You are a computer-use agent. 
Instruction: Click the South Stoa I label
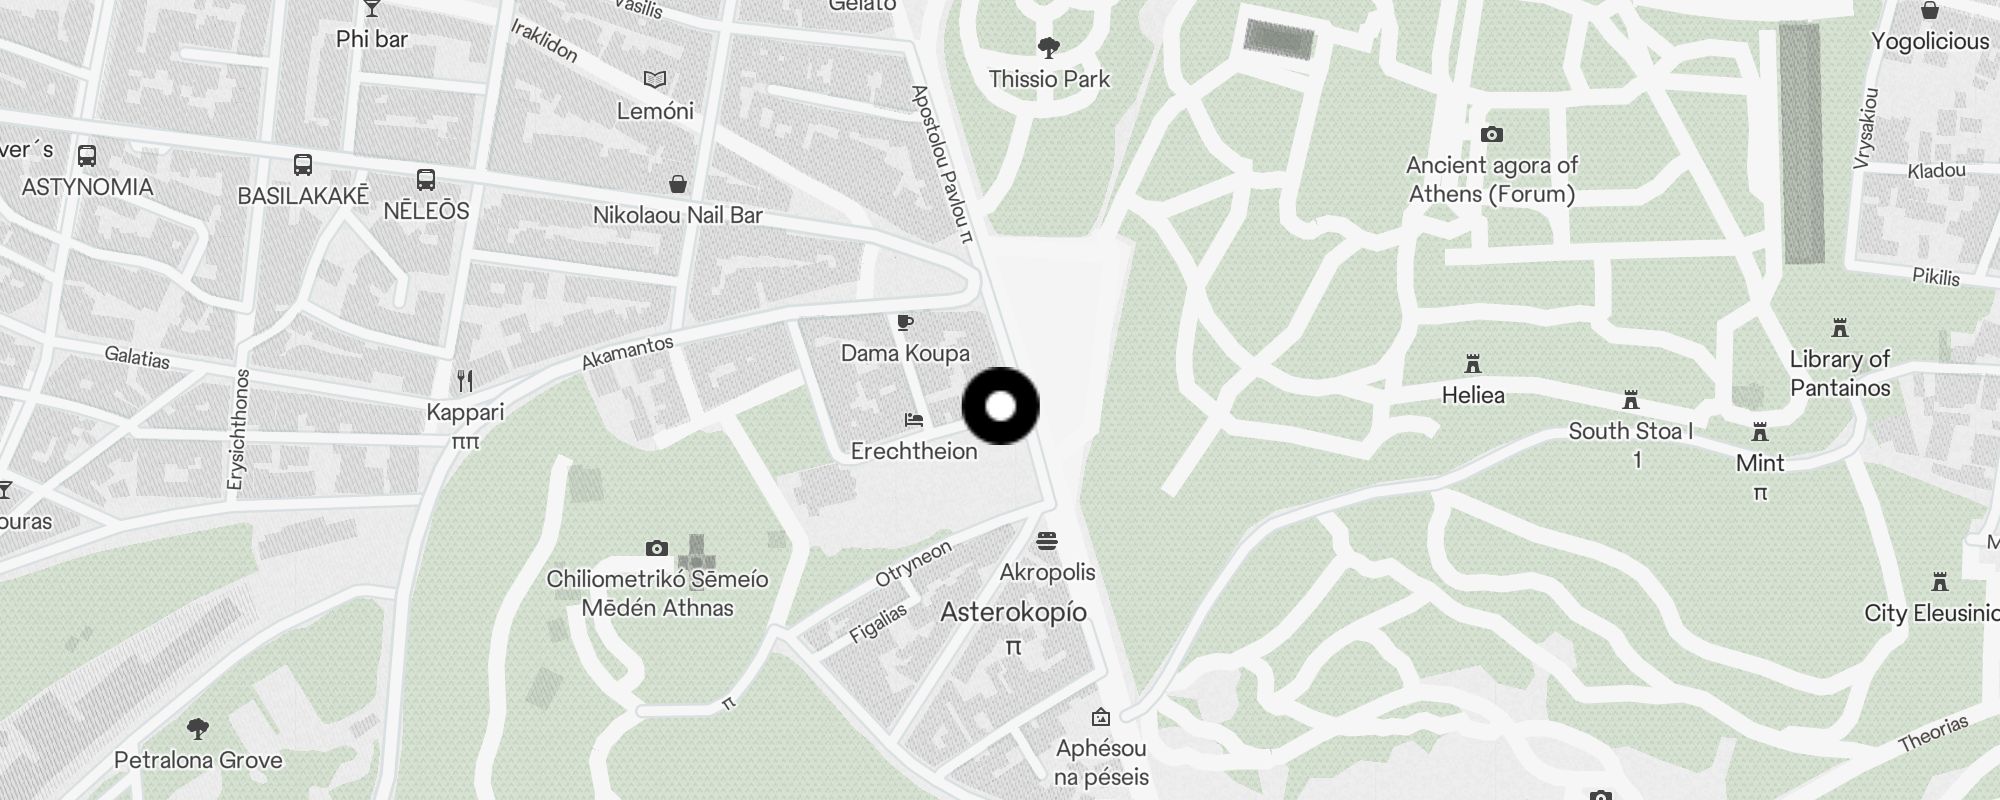[1631, 431]
